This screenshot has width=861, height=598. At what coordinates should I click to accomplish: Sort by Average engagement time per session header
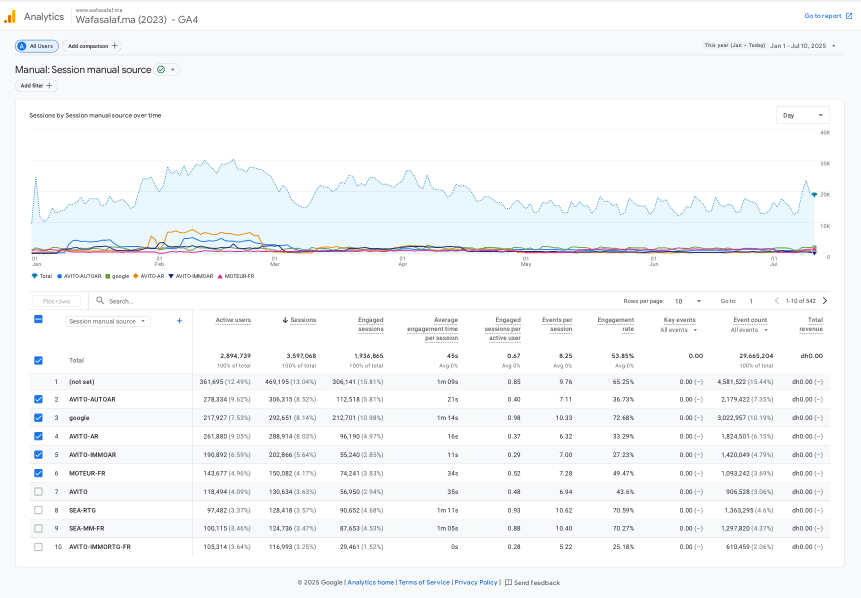(432, 329)
